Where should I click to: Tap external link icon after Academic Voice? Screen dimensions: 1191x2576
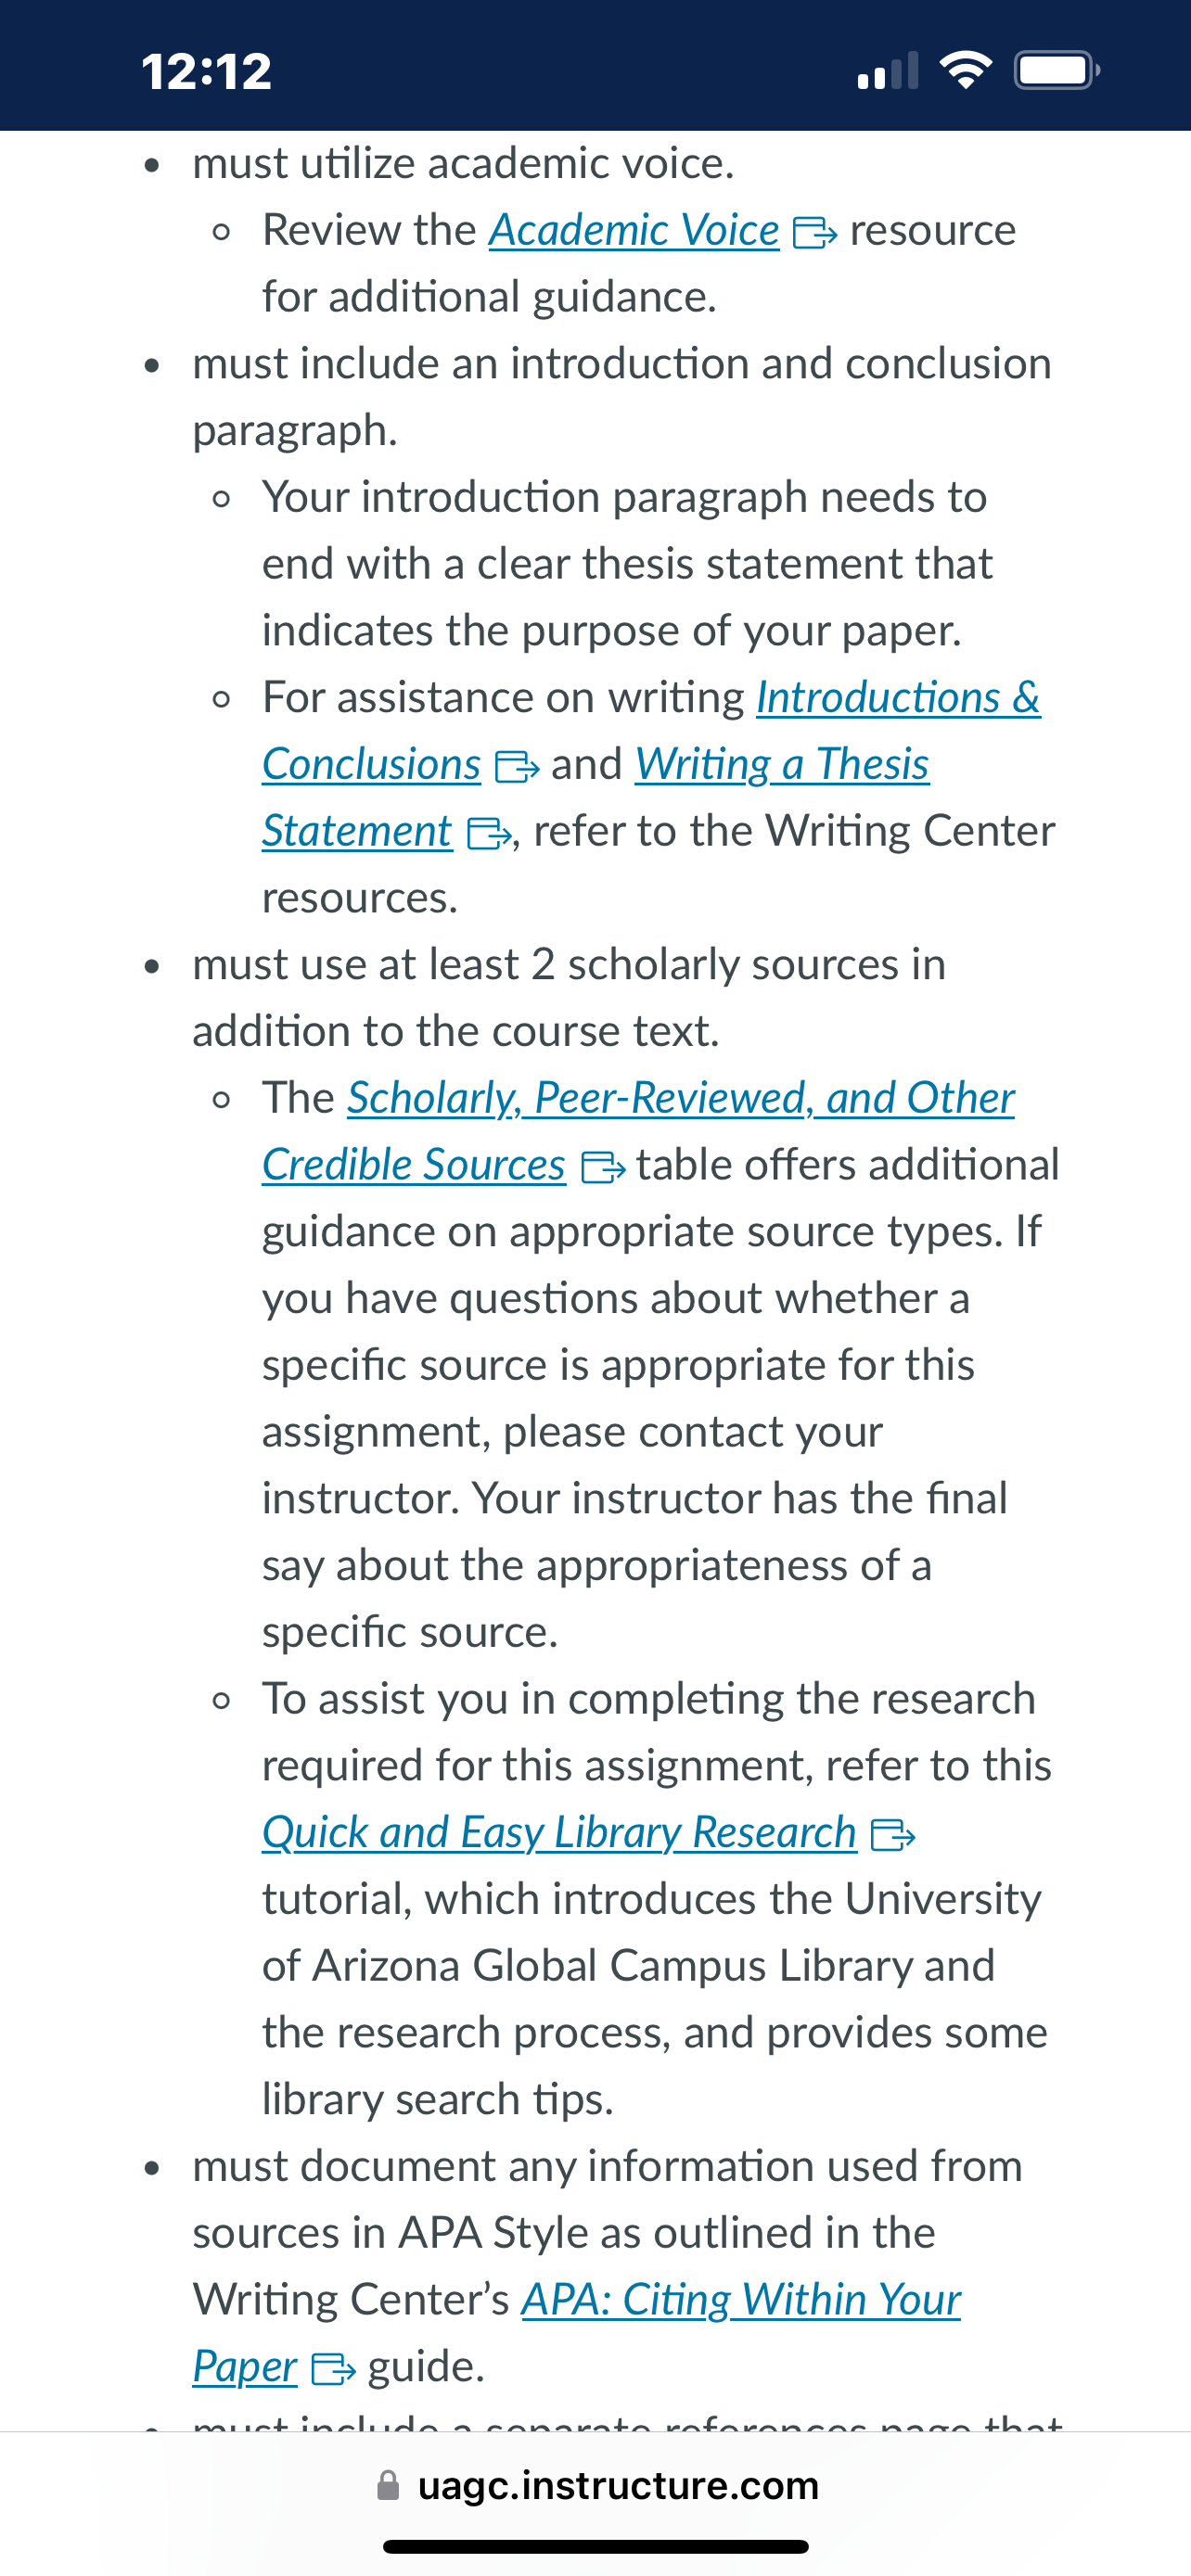point(814,233)
